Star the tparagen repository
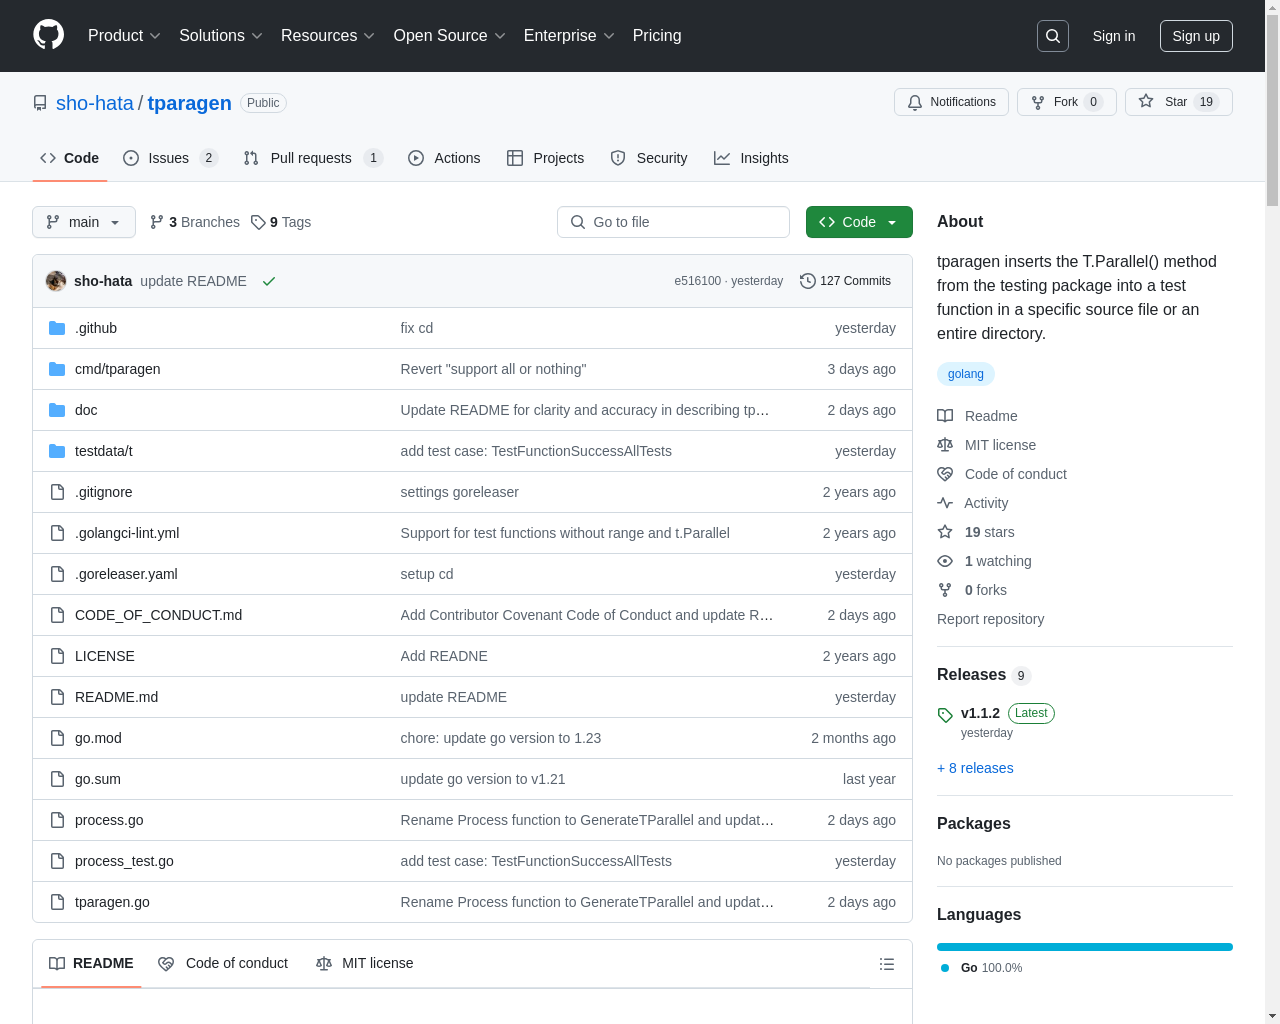This screenshot has height=1024, width=1280. click(x=1178, y=102)
